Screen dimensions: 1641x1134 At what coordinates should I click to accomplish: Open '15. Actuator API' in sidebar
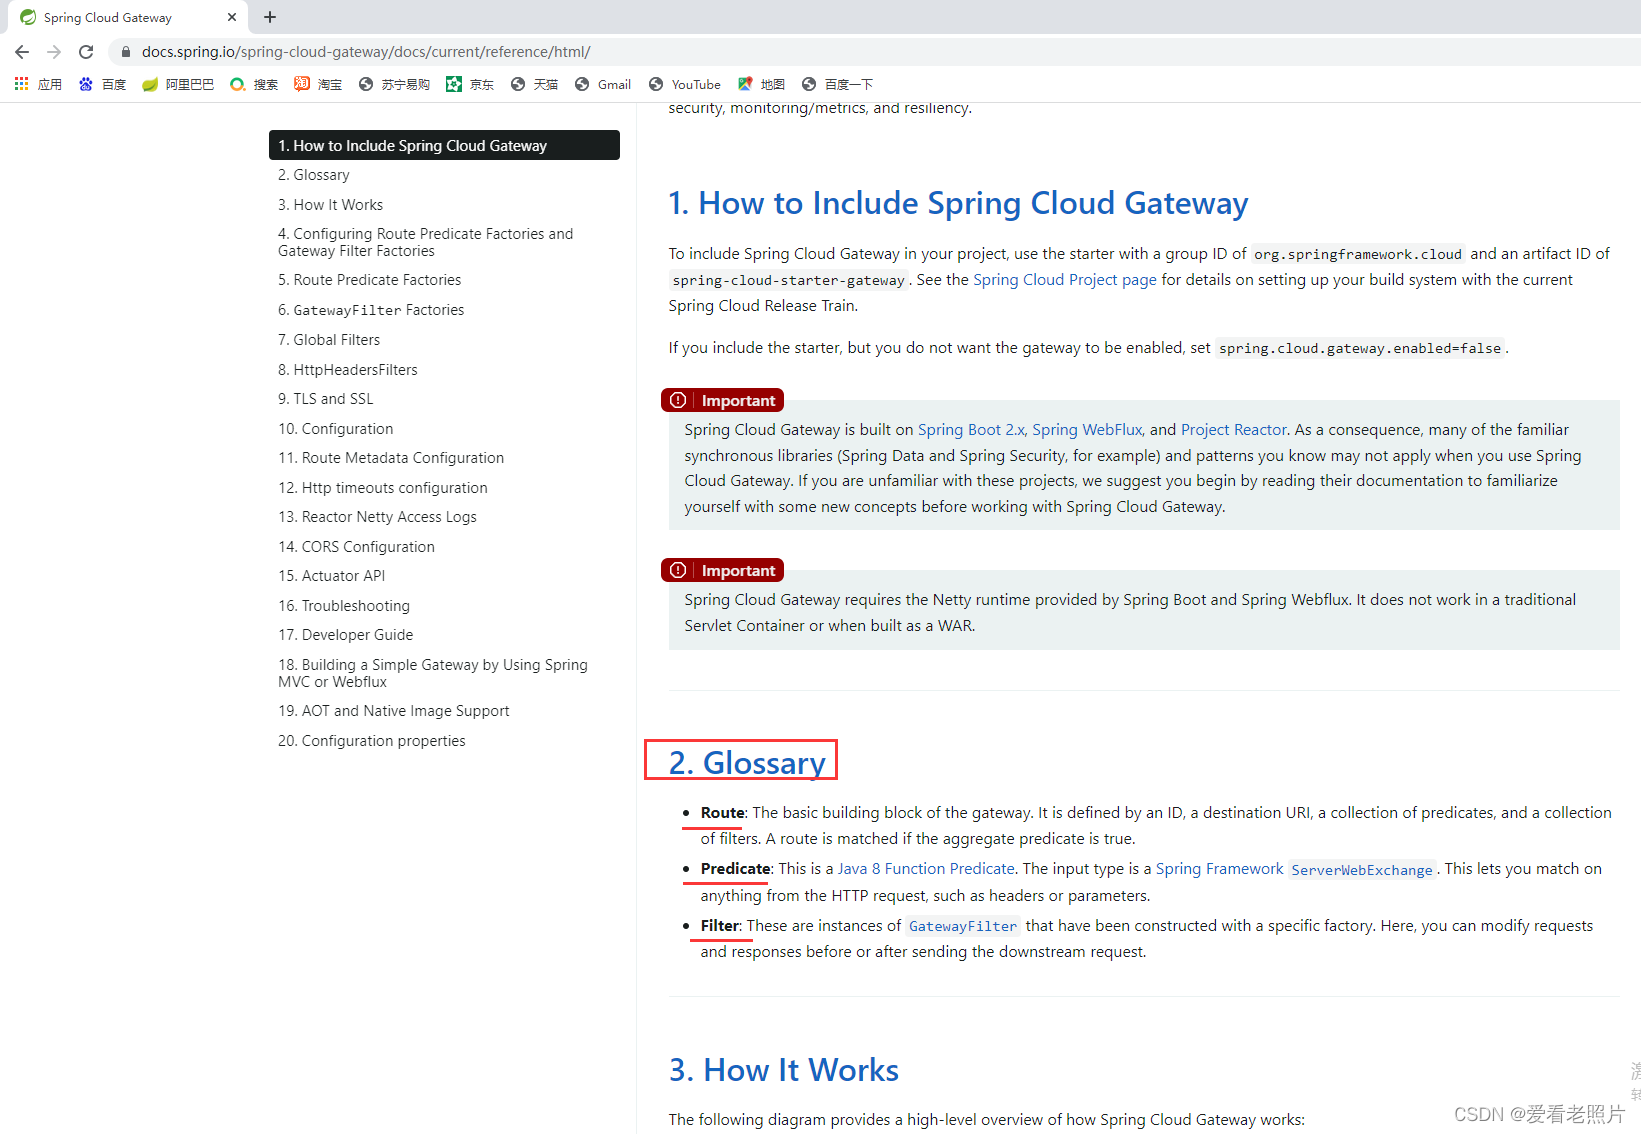click(332, 576)
